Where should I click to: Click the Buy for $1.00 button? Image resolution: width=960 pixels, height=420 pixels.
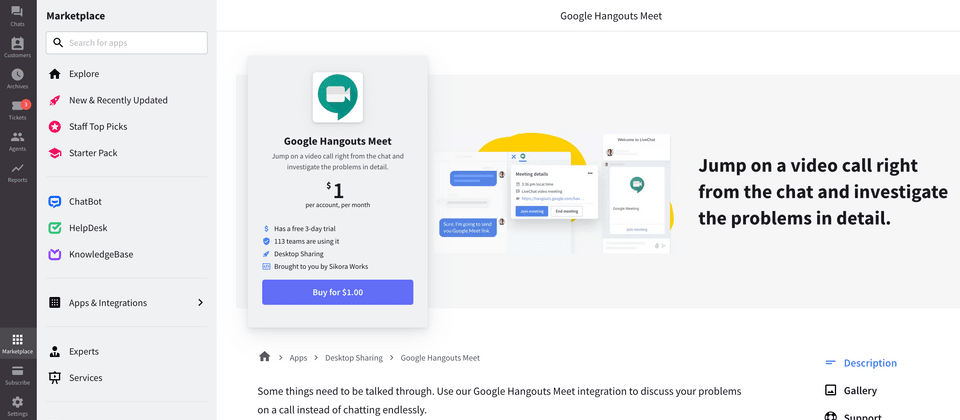click(338, 292)
